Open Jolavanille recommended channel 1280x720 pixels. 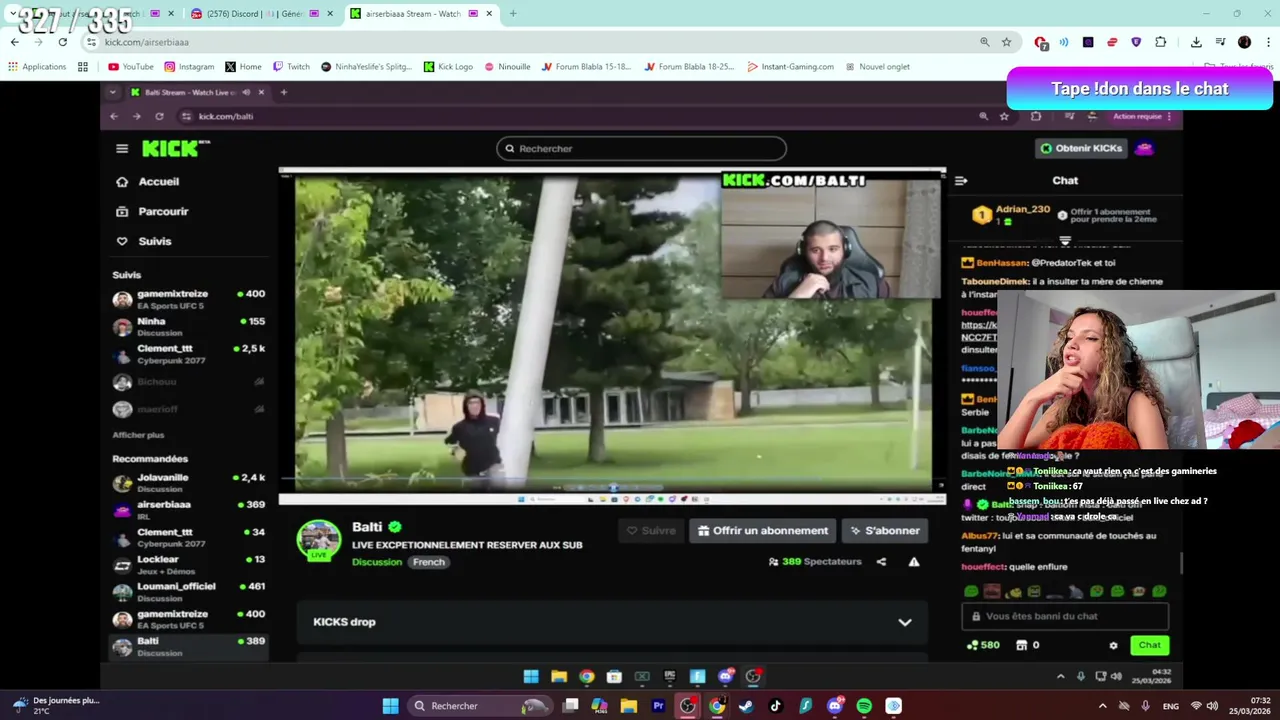189,483
